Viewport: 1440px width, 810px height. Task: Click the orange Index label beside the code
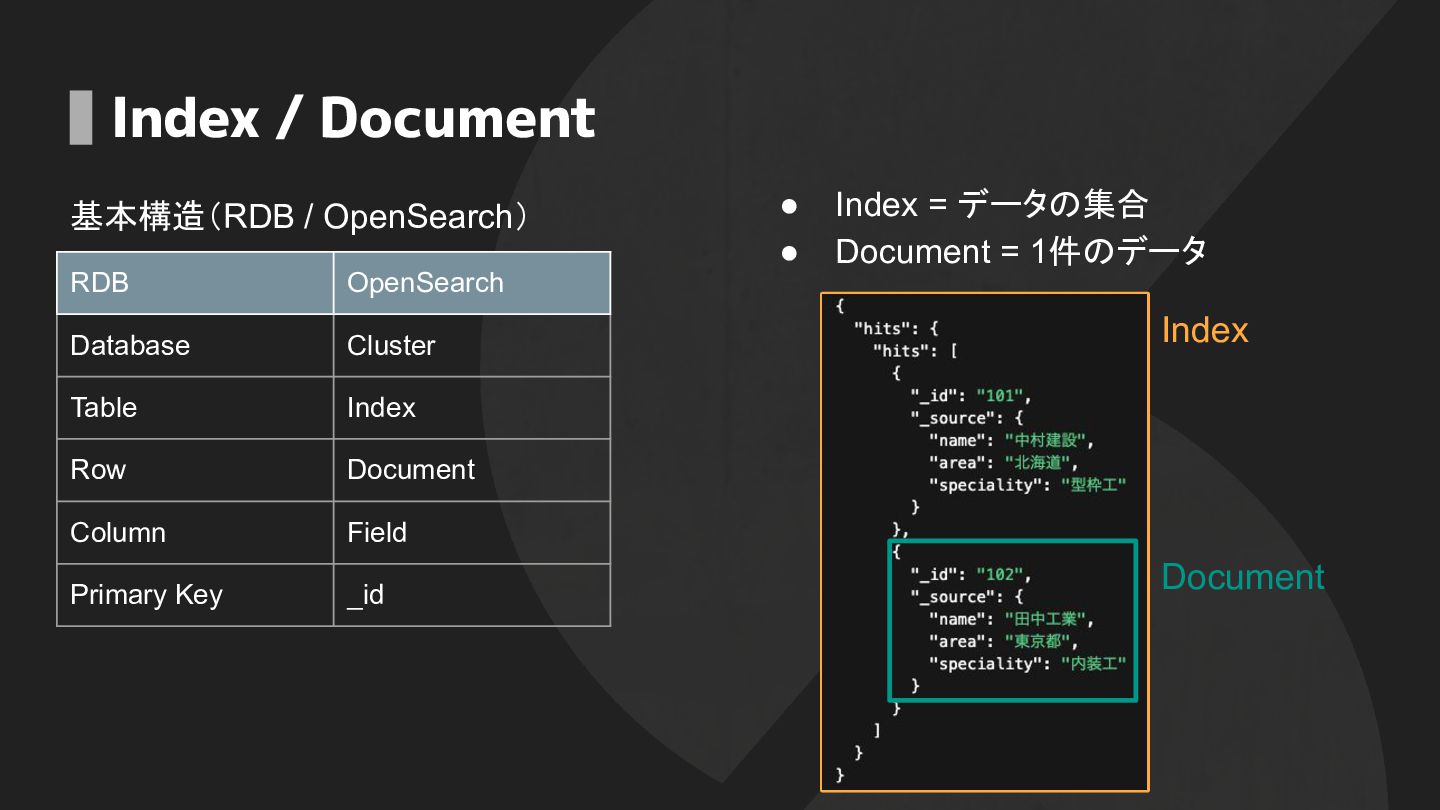(x=1205, y=331)
